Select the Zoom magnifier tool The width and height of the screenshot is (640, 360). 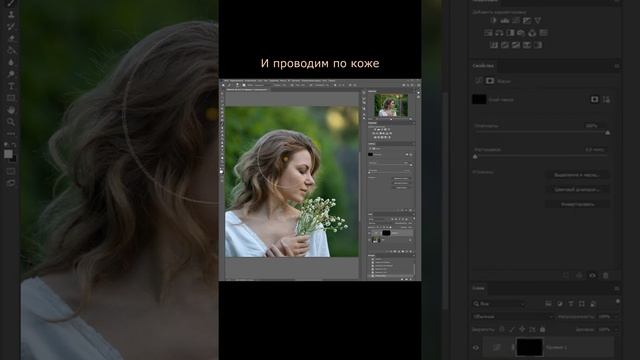[x=11, y=122]
